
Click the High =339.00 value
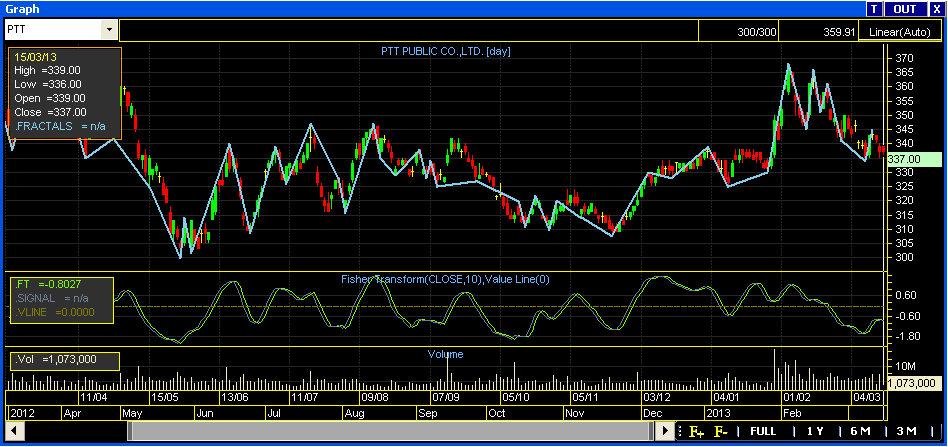point(48,70)
